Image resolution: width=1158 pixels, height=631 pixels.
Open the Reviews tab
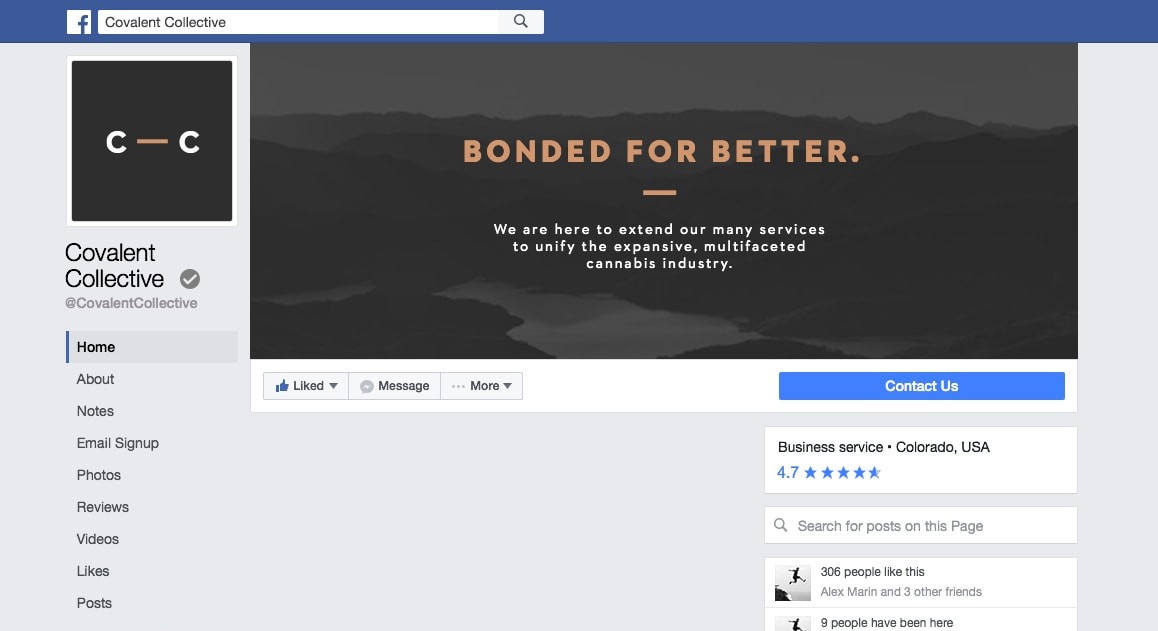tap(103, 507)
